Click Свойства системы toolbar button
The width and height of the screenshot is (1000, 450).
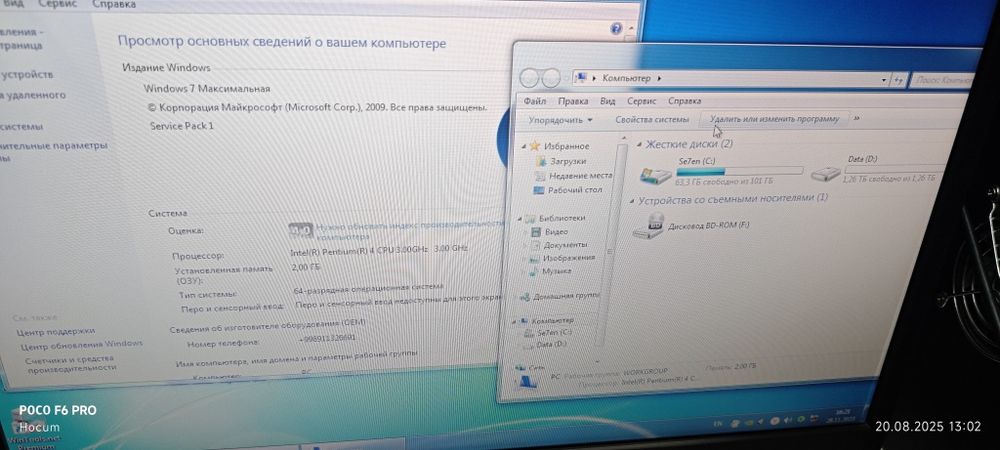652,119
